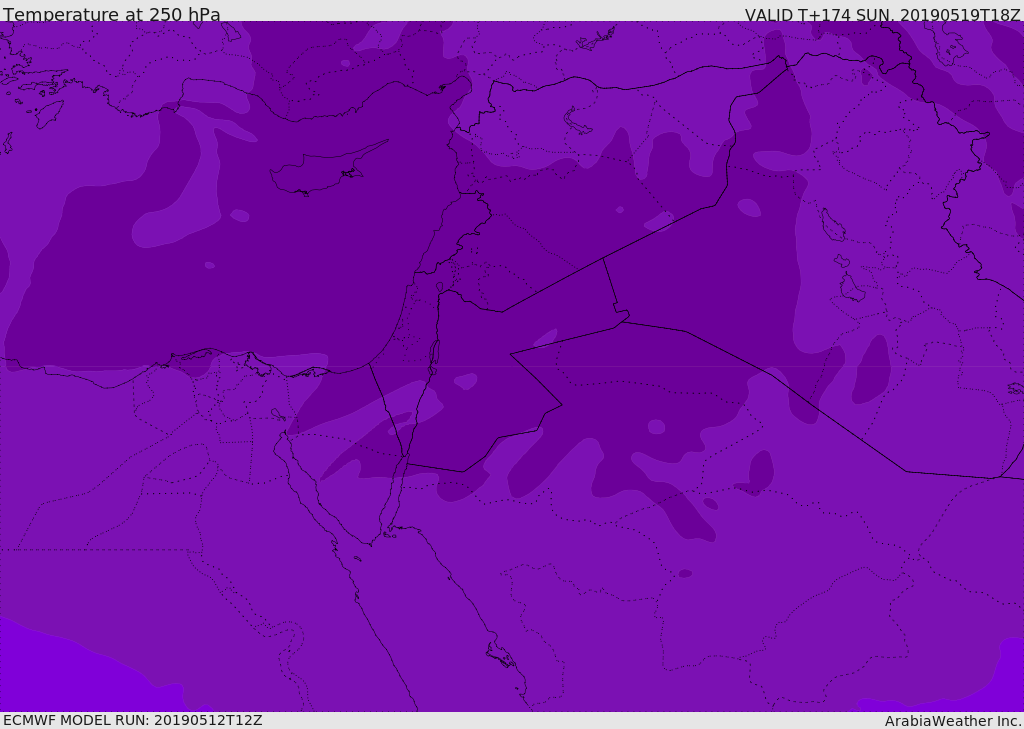Click the ECMWF MODEL RUN label
Screen dimensions: 1024x729
(132, 720)
